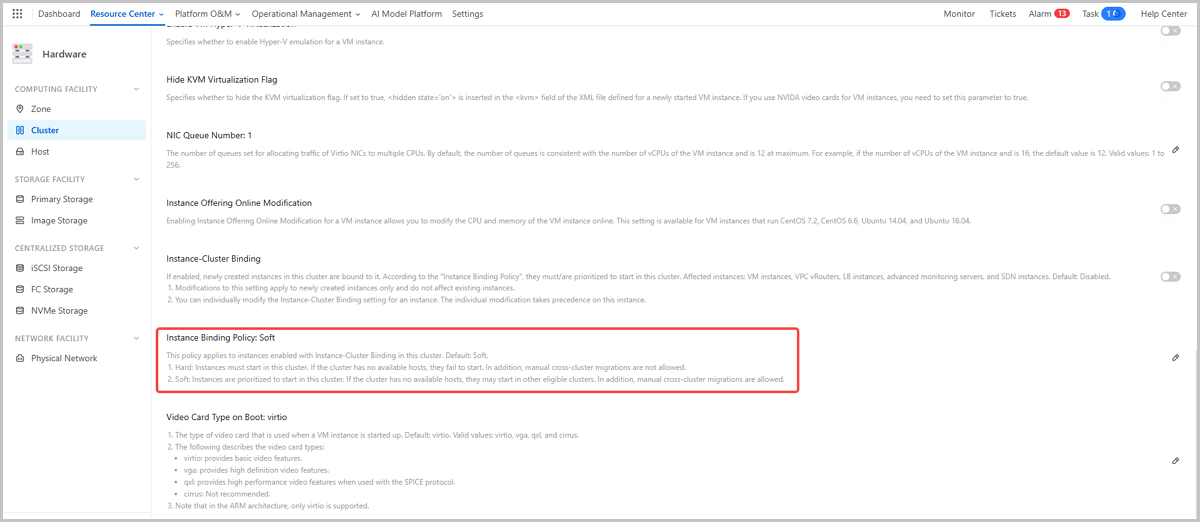Collapse the Computing Facility section
Viewport: 1200px width, 522px height.
136,89
